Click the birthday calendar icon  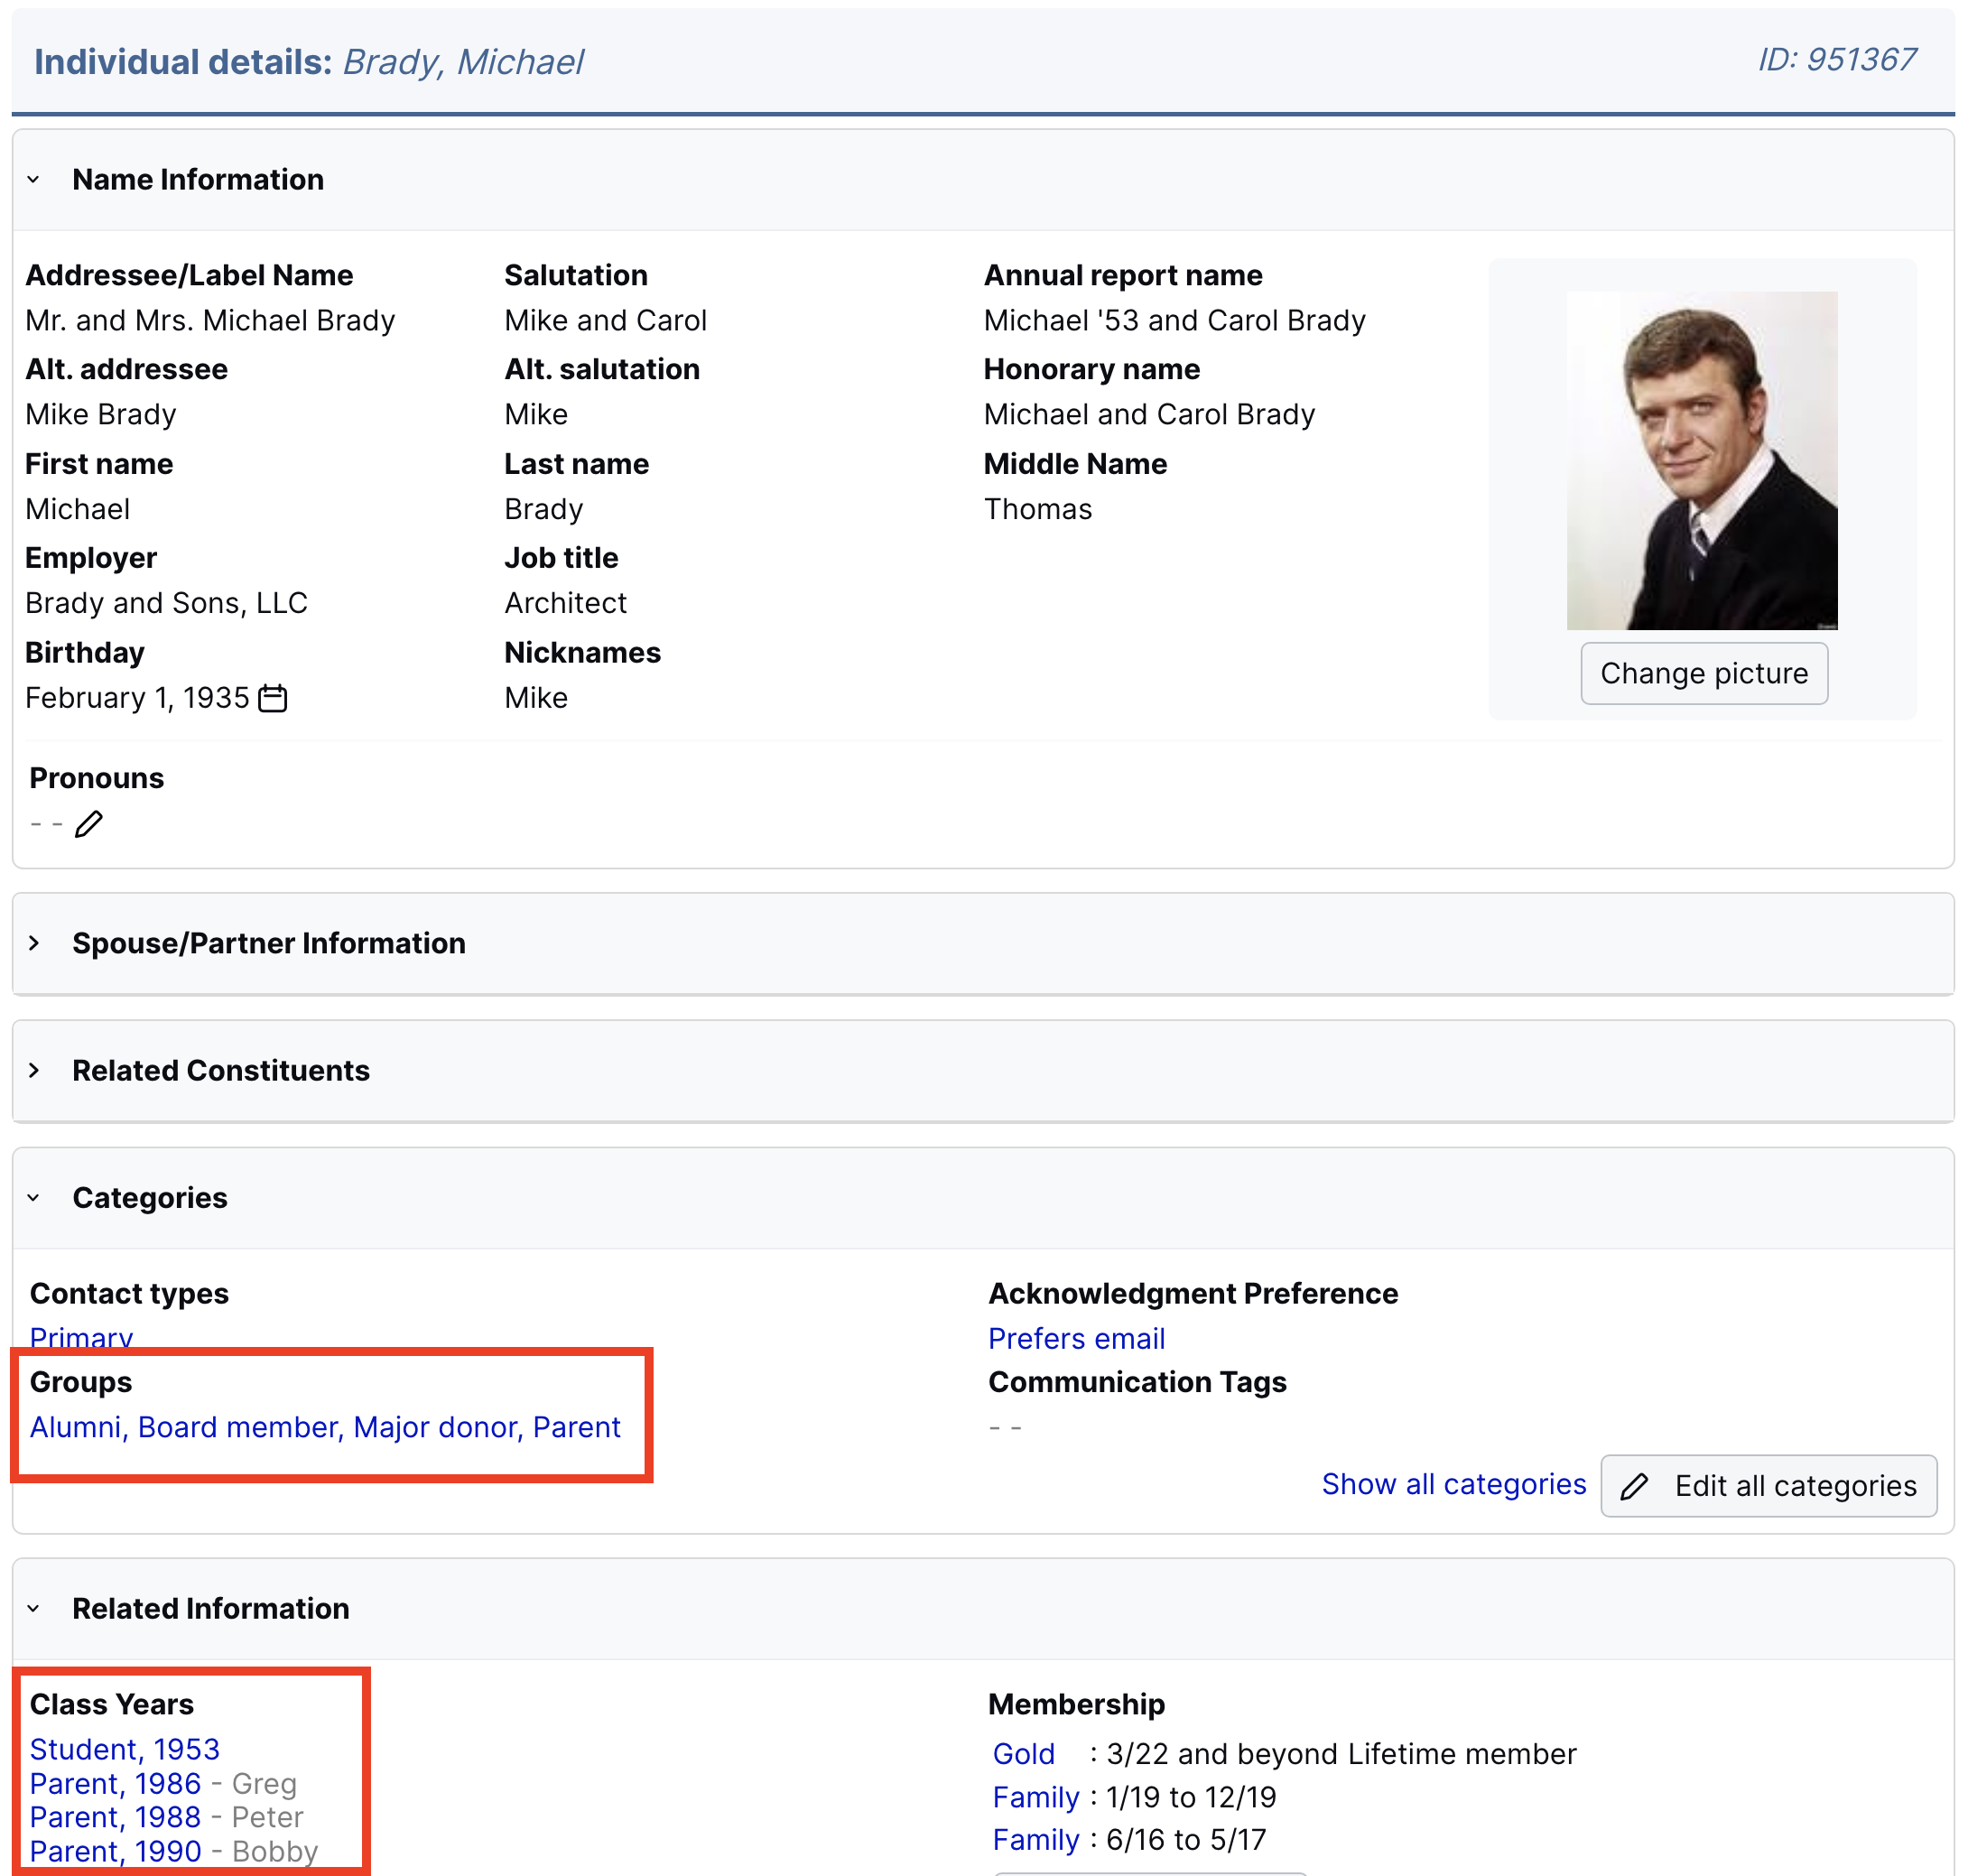272,698
